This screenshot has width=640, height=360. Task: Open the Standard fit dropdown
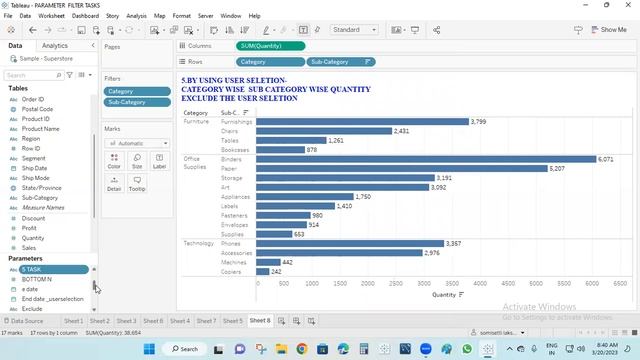click(x=354, y=30)
